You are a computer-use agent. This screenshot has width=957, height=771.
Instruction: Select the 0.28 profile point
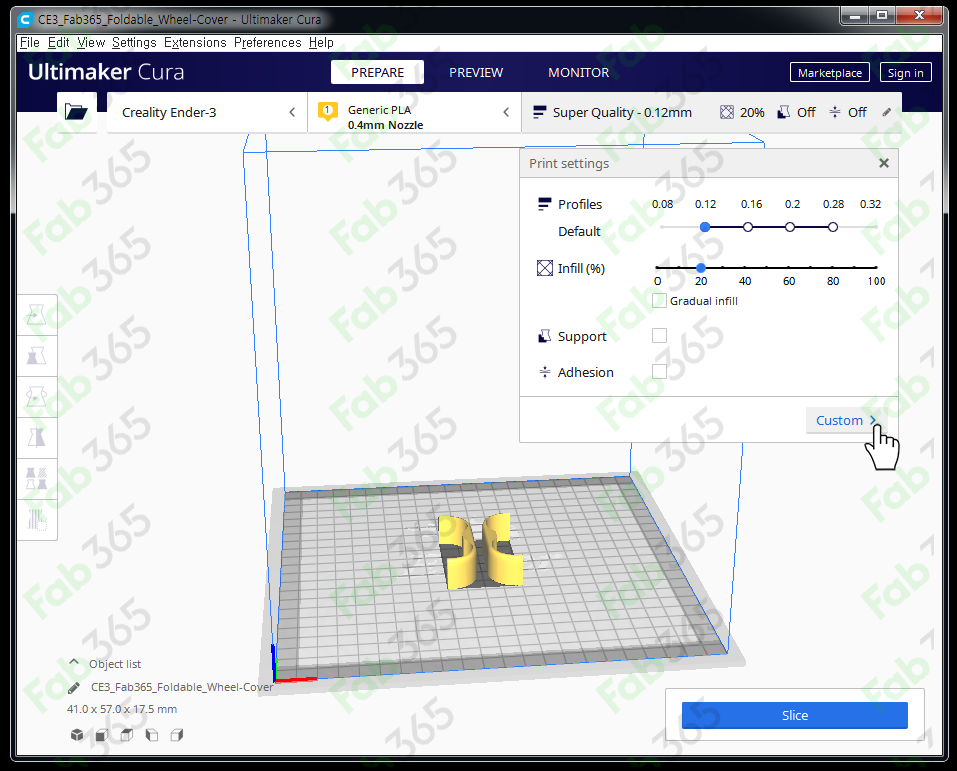click(x=832, y=227)
